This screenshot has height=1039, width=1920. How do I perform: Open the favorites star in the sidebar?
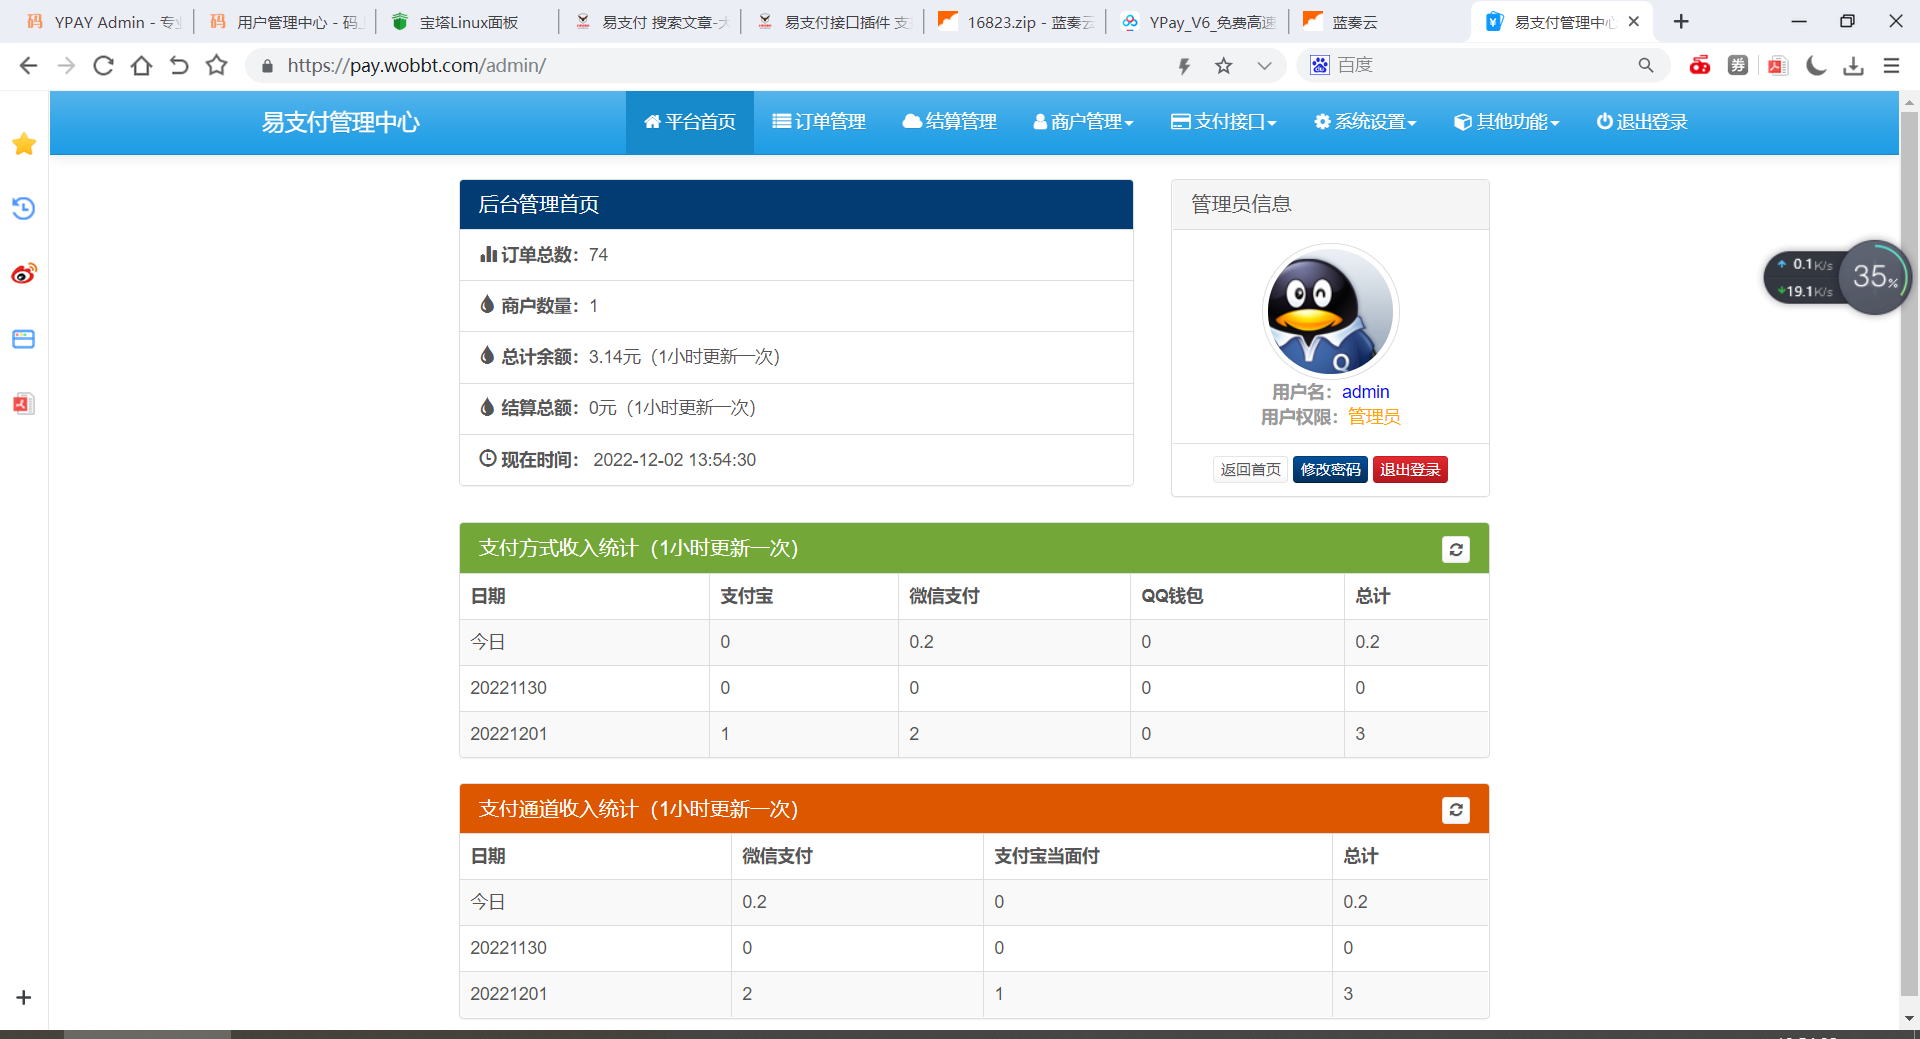click(x=23, y=144)
